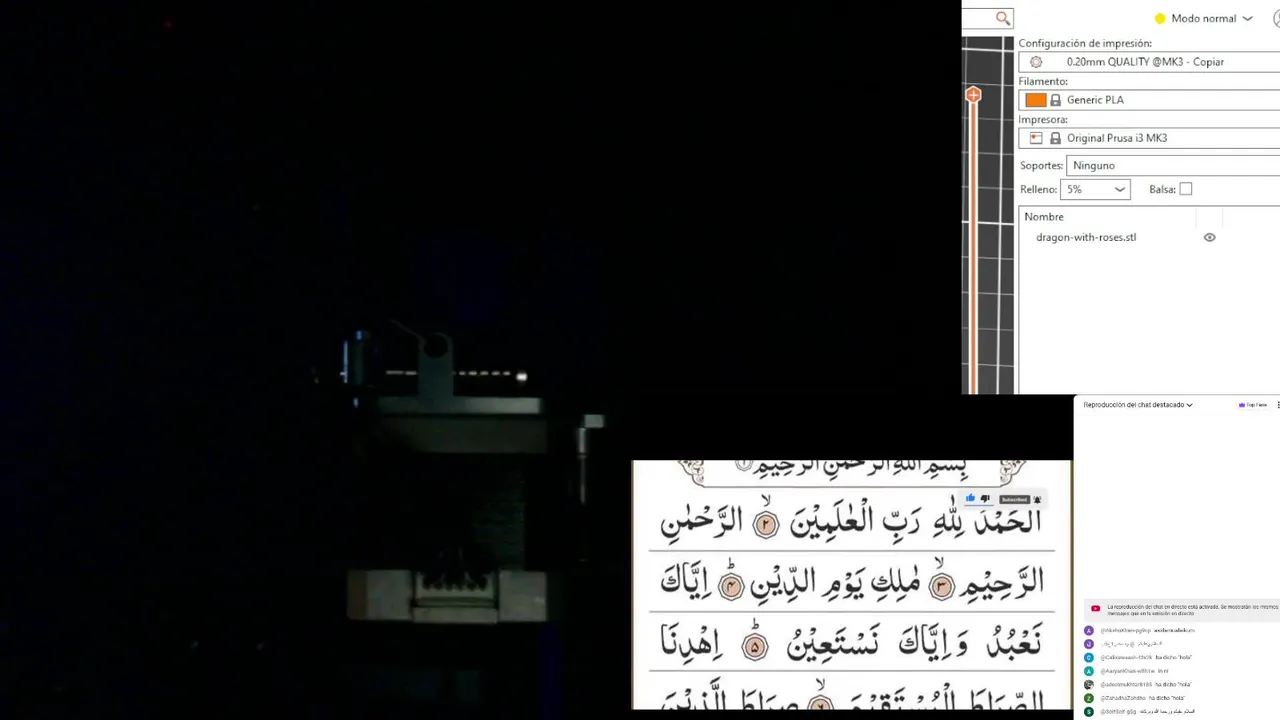This screenshot has height=720, width=1280.
Task: Click the Filamento label
Action: pyautogui.click(x=1043, y=82)
